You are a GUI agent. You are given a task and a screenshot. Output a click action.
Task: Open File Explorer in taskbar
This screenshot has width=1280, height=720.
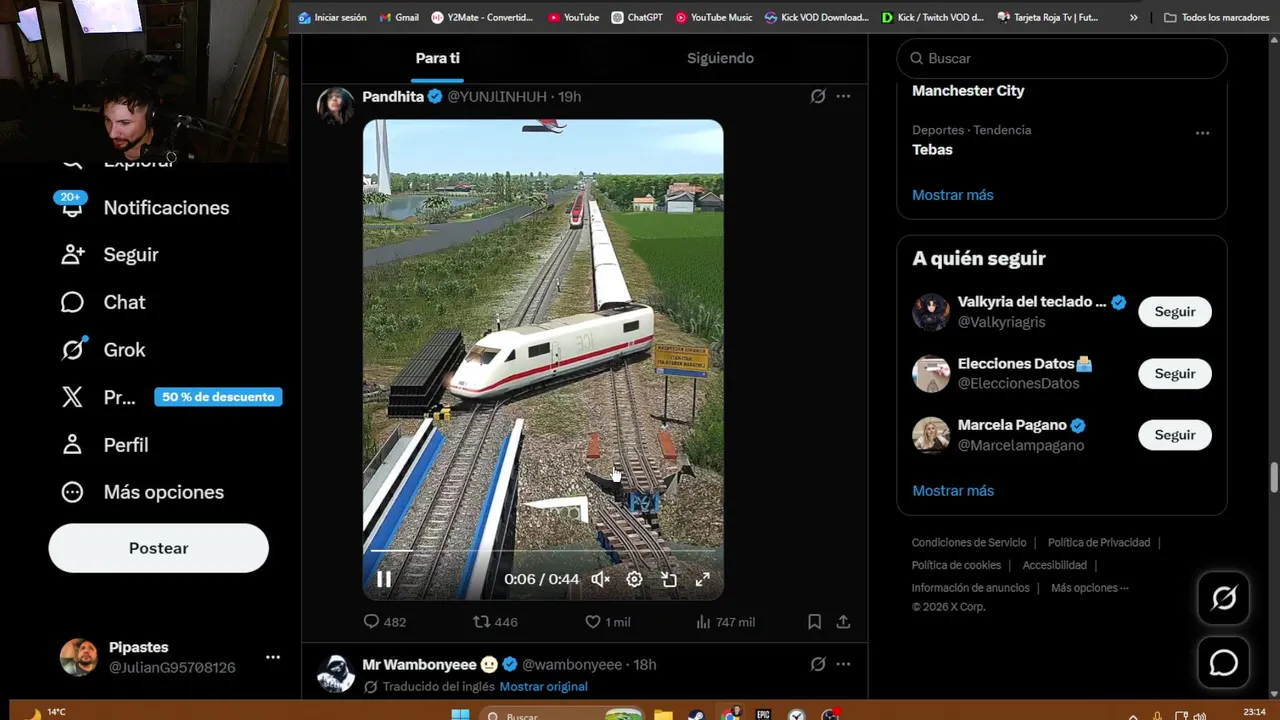[x=663, y=714]
